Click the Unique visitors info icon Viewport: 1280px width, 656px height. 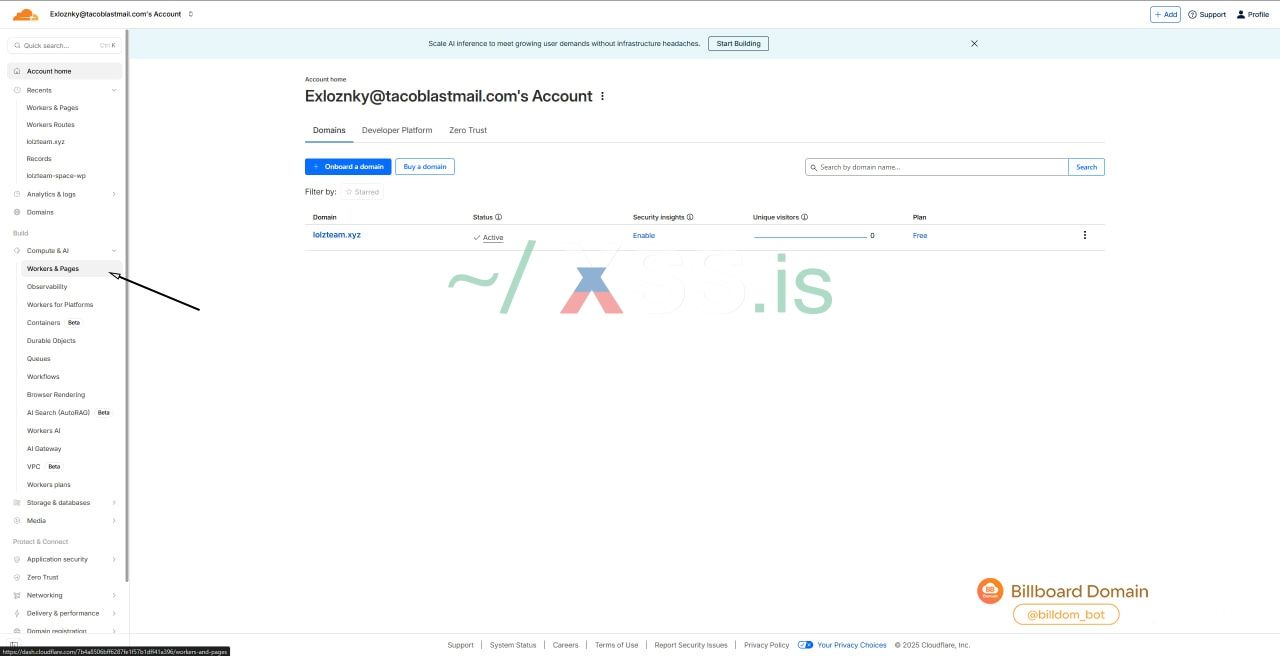click(x=805, y=217)
